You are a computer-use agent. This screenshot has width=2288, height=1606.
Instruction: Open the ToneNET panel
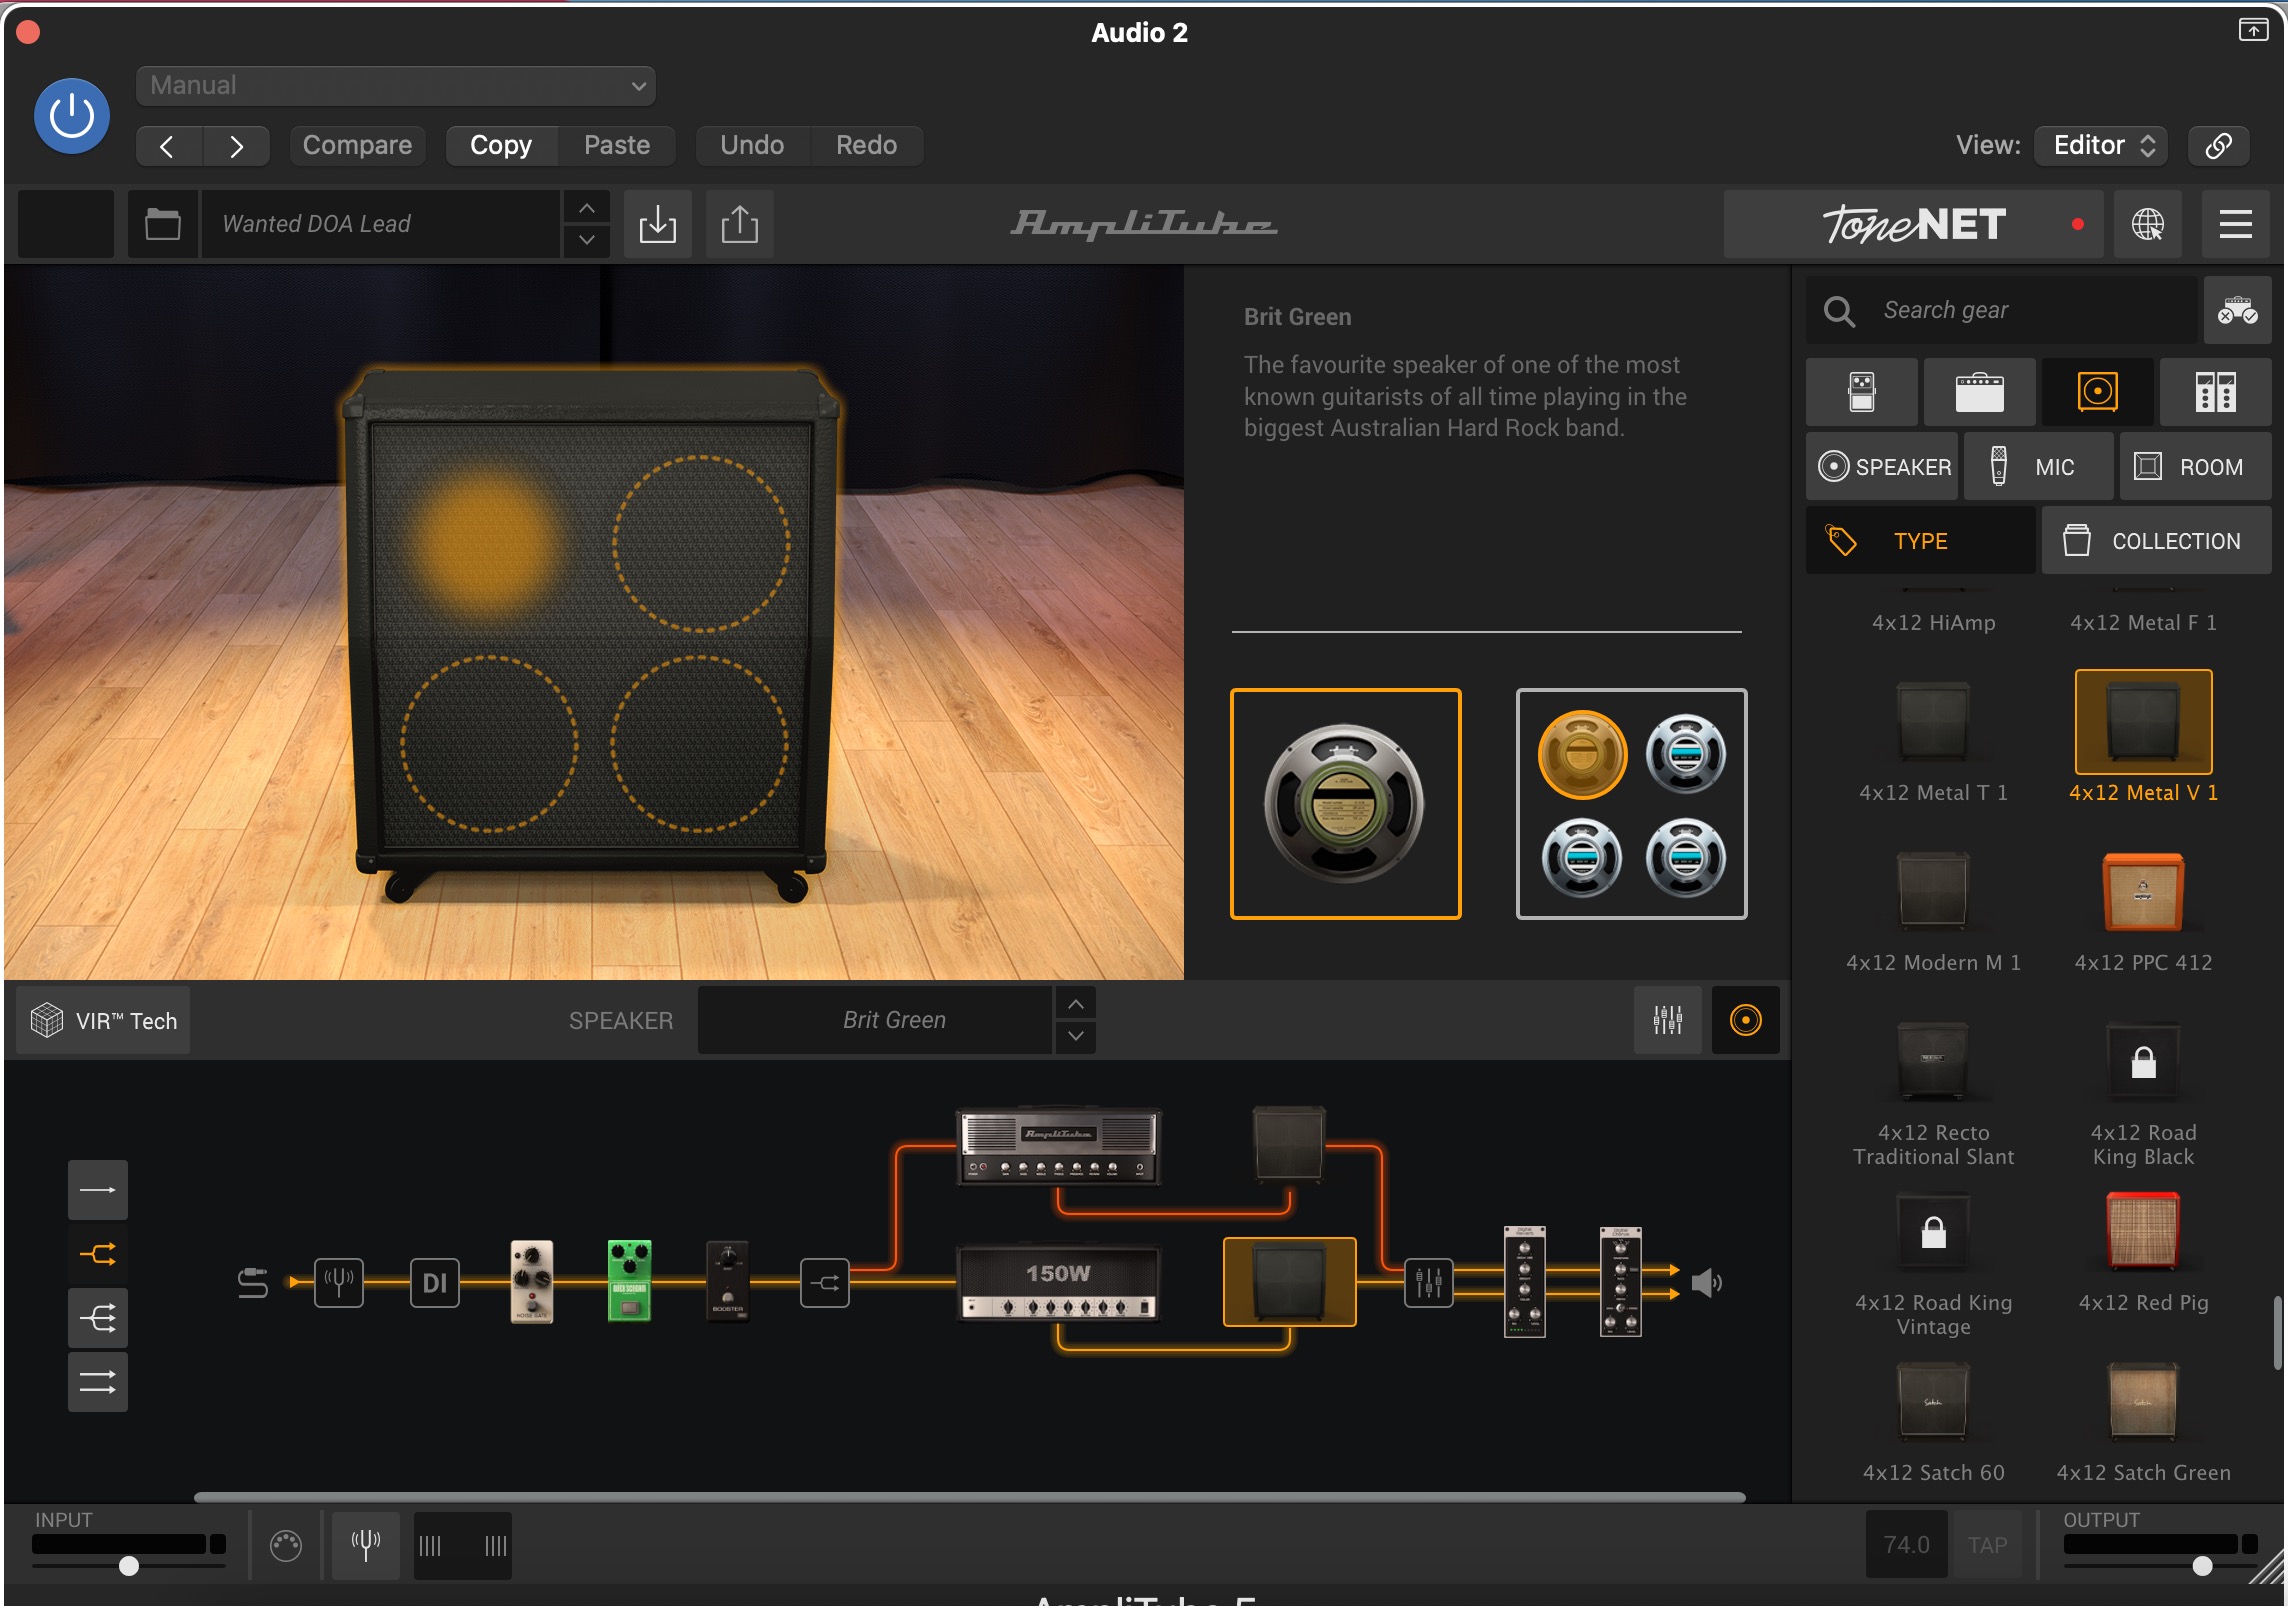tap(1913, 224)
